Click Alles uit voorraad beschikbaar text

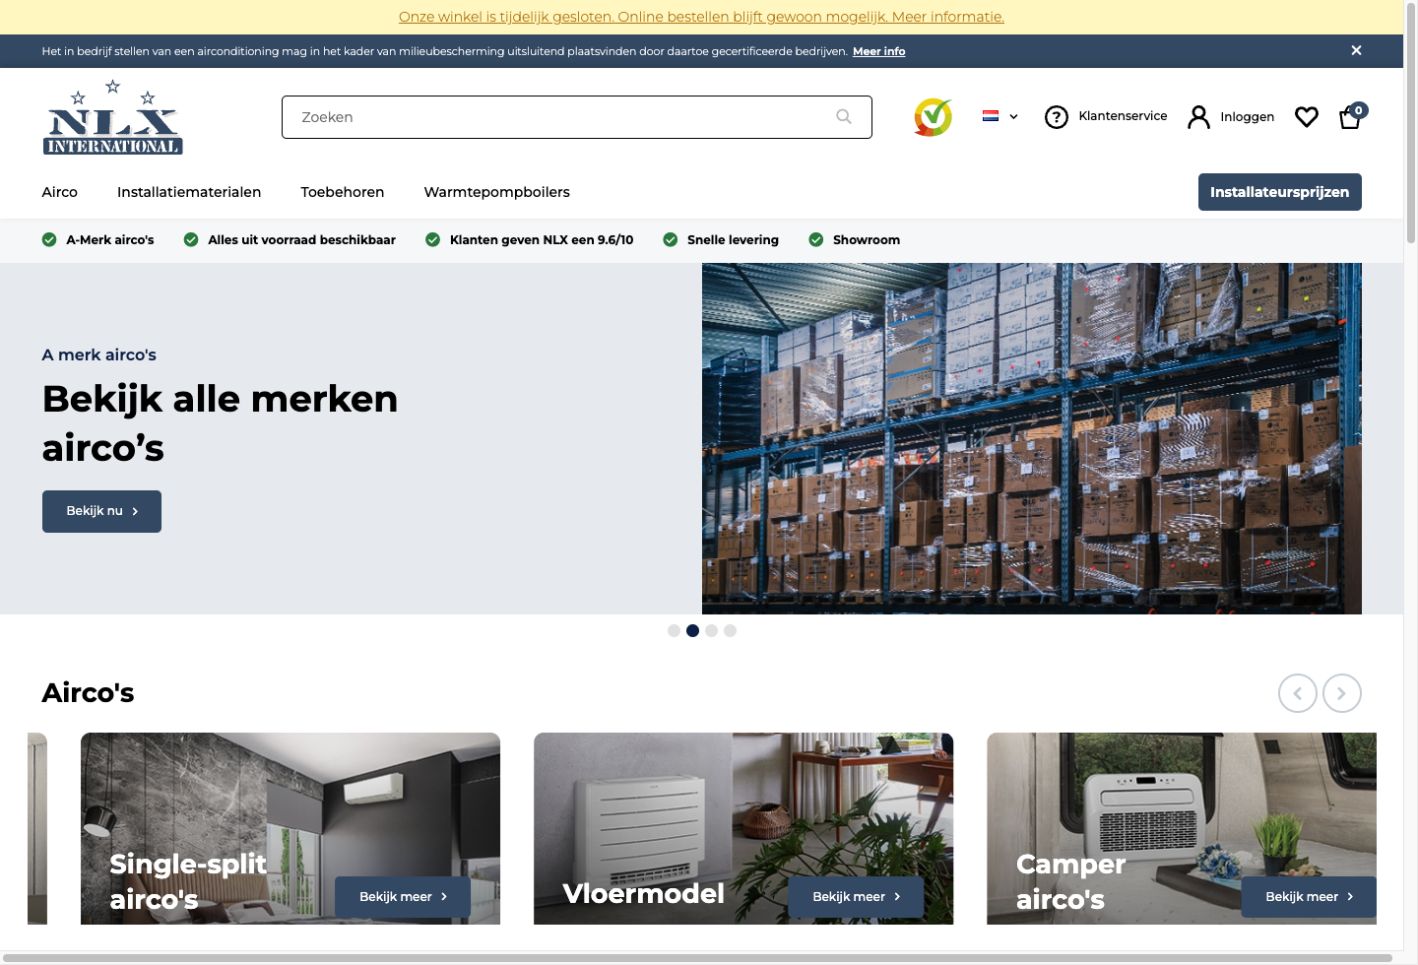[302, 240]
